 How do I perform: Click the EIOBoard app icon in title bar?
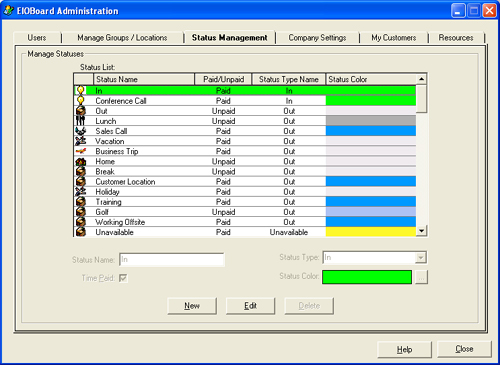(9, 11)
